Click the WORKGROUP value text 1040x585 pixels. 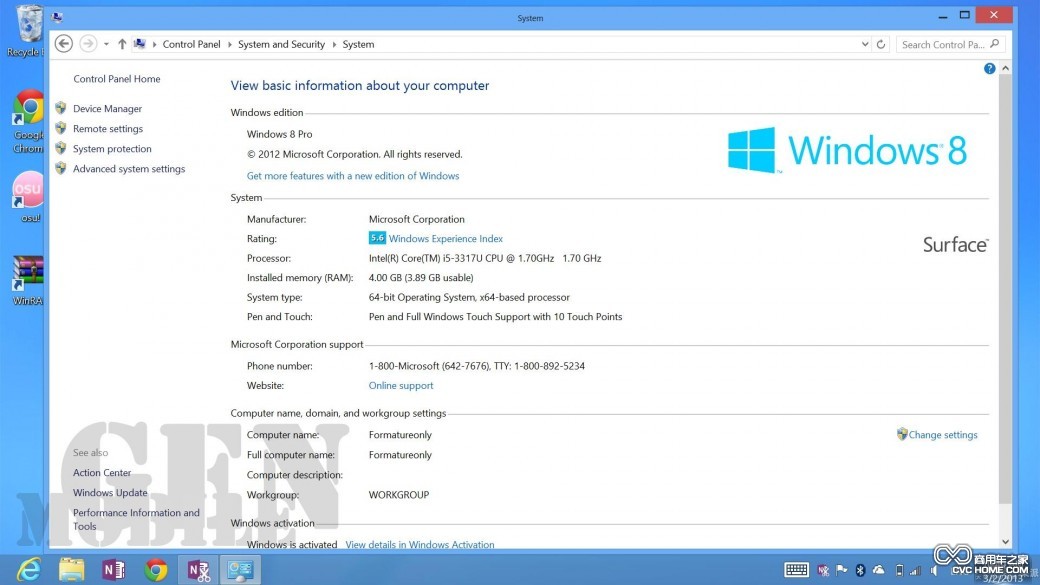pyautogui.click(x=399, y=495)
